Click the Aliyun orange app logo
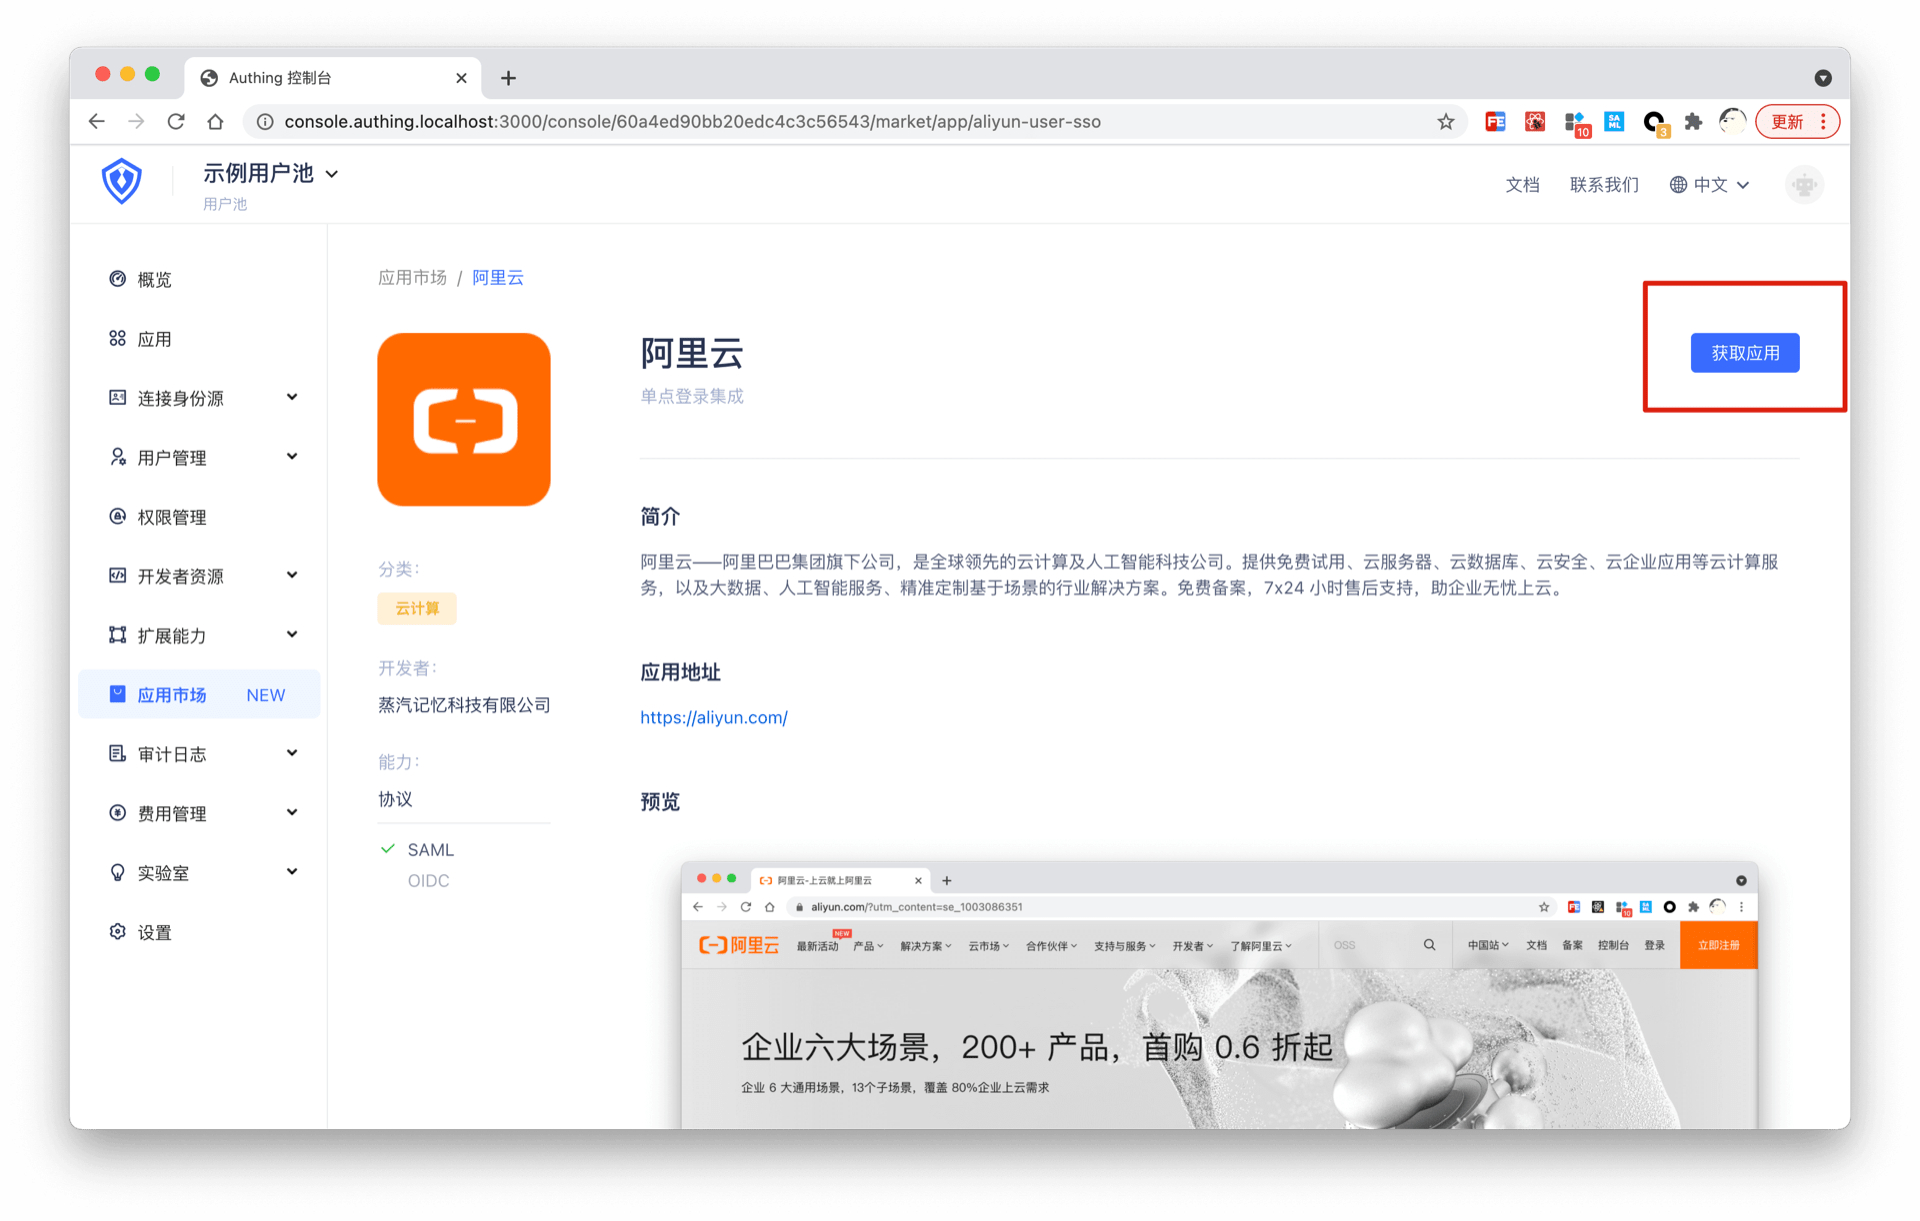Viewport: 1920px width, 1221px height. tap(464, 420)
